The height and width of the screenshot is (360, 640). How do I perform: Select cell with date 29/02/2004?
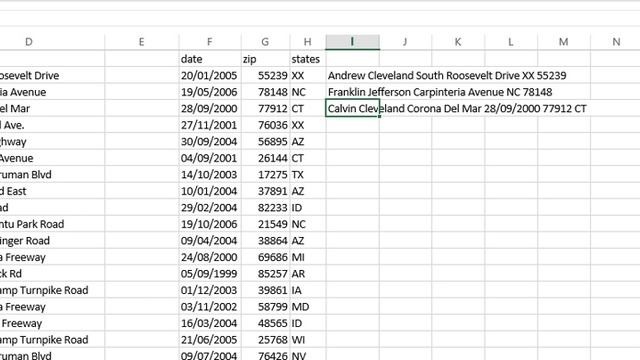point(210,207)
